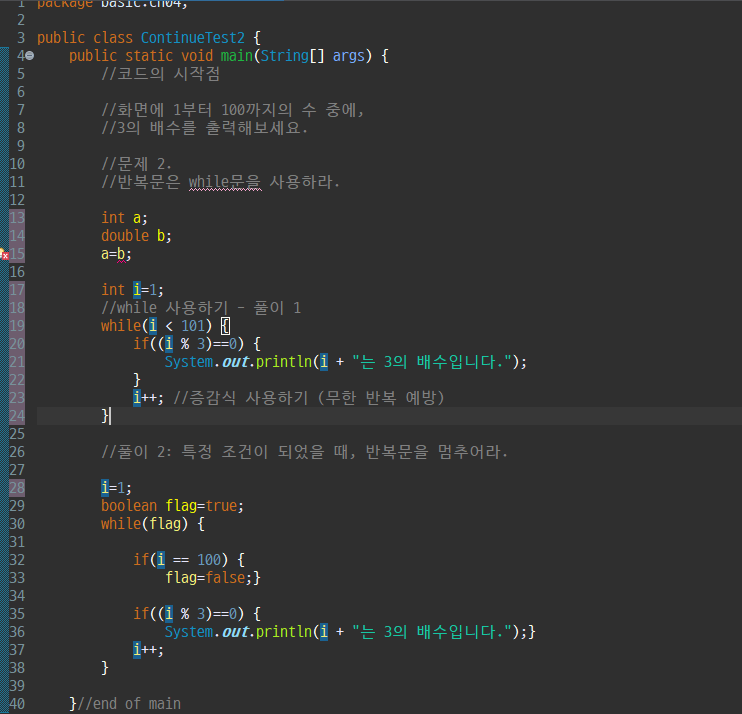The image size is (742, 714).
Task: Click the 'public class' keywords on line 3
Action: point(85,38)
